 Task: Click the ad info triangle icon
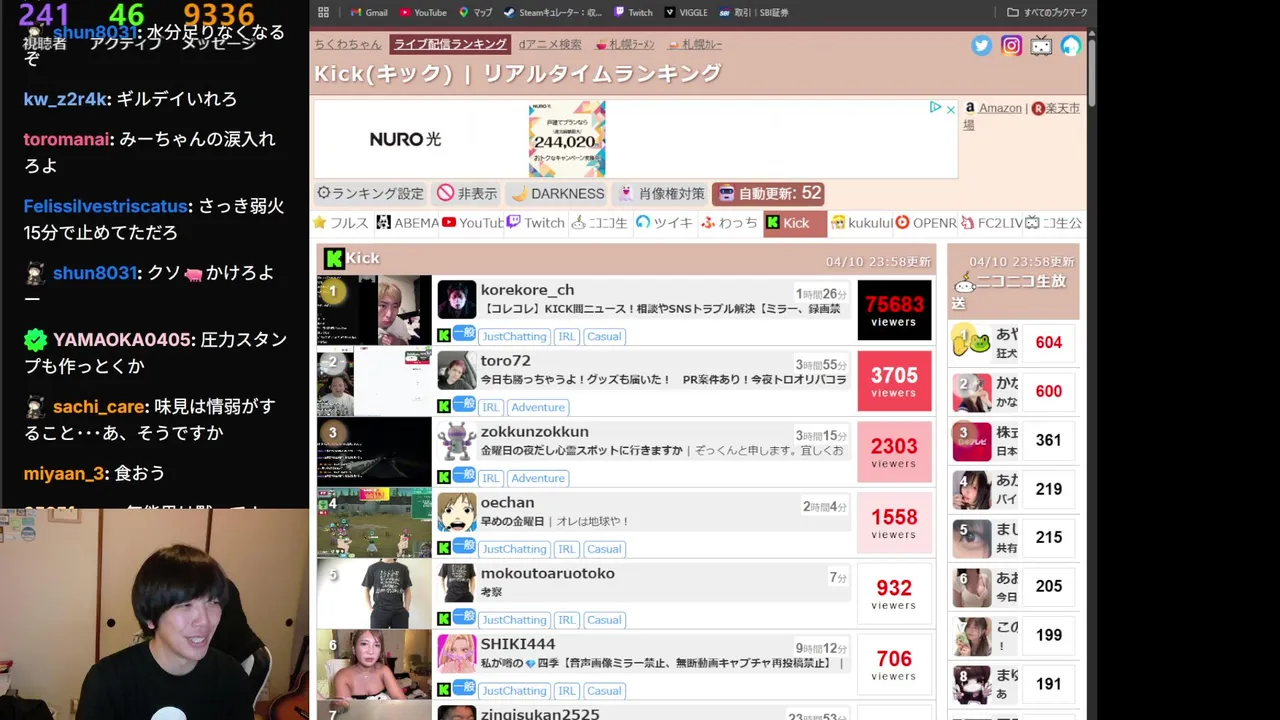(935, 108)
